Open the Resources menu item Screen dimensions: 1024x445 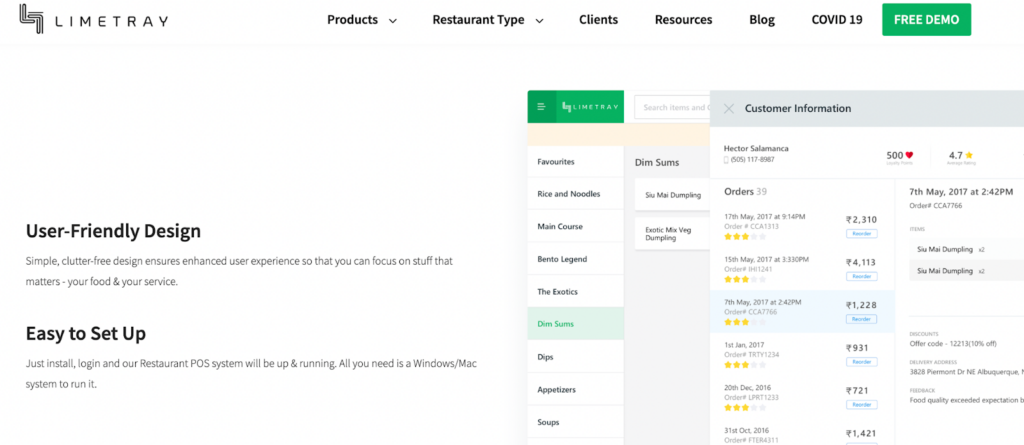coord(684,20)
